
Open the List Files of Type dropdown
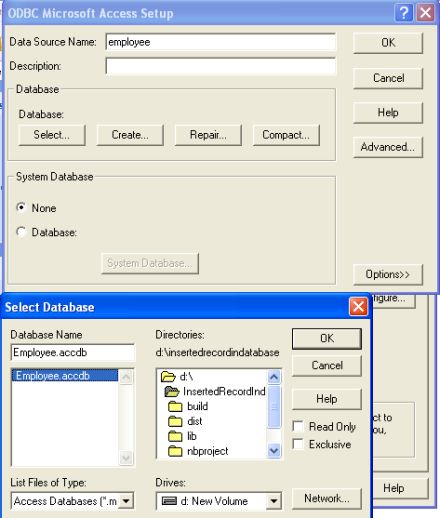point(126,501)
